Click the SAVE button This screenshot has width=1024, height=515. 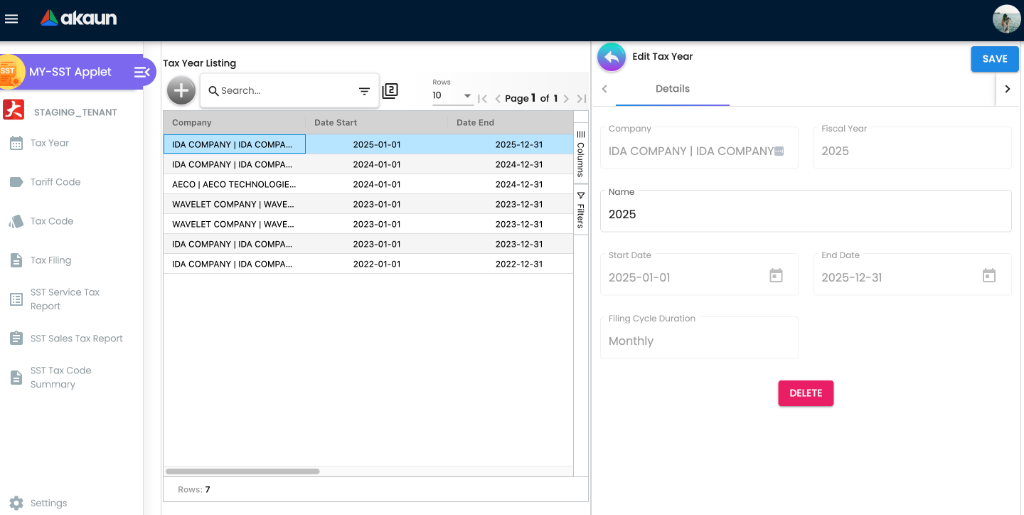click(x=994, y=59)
